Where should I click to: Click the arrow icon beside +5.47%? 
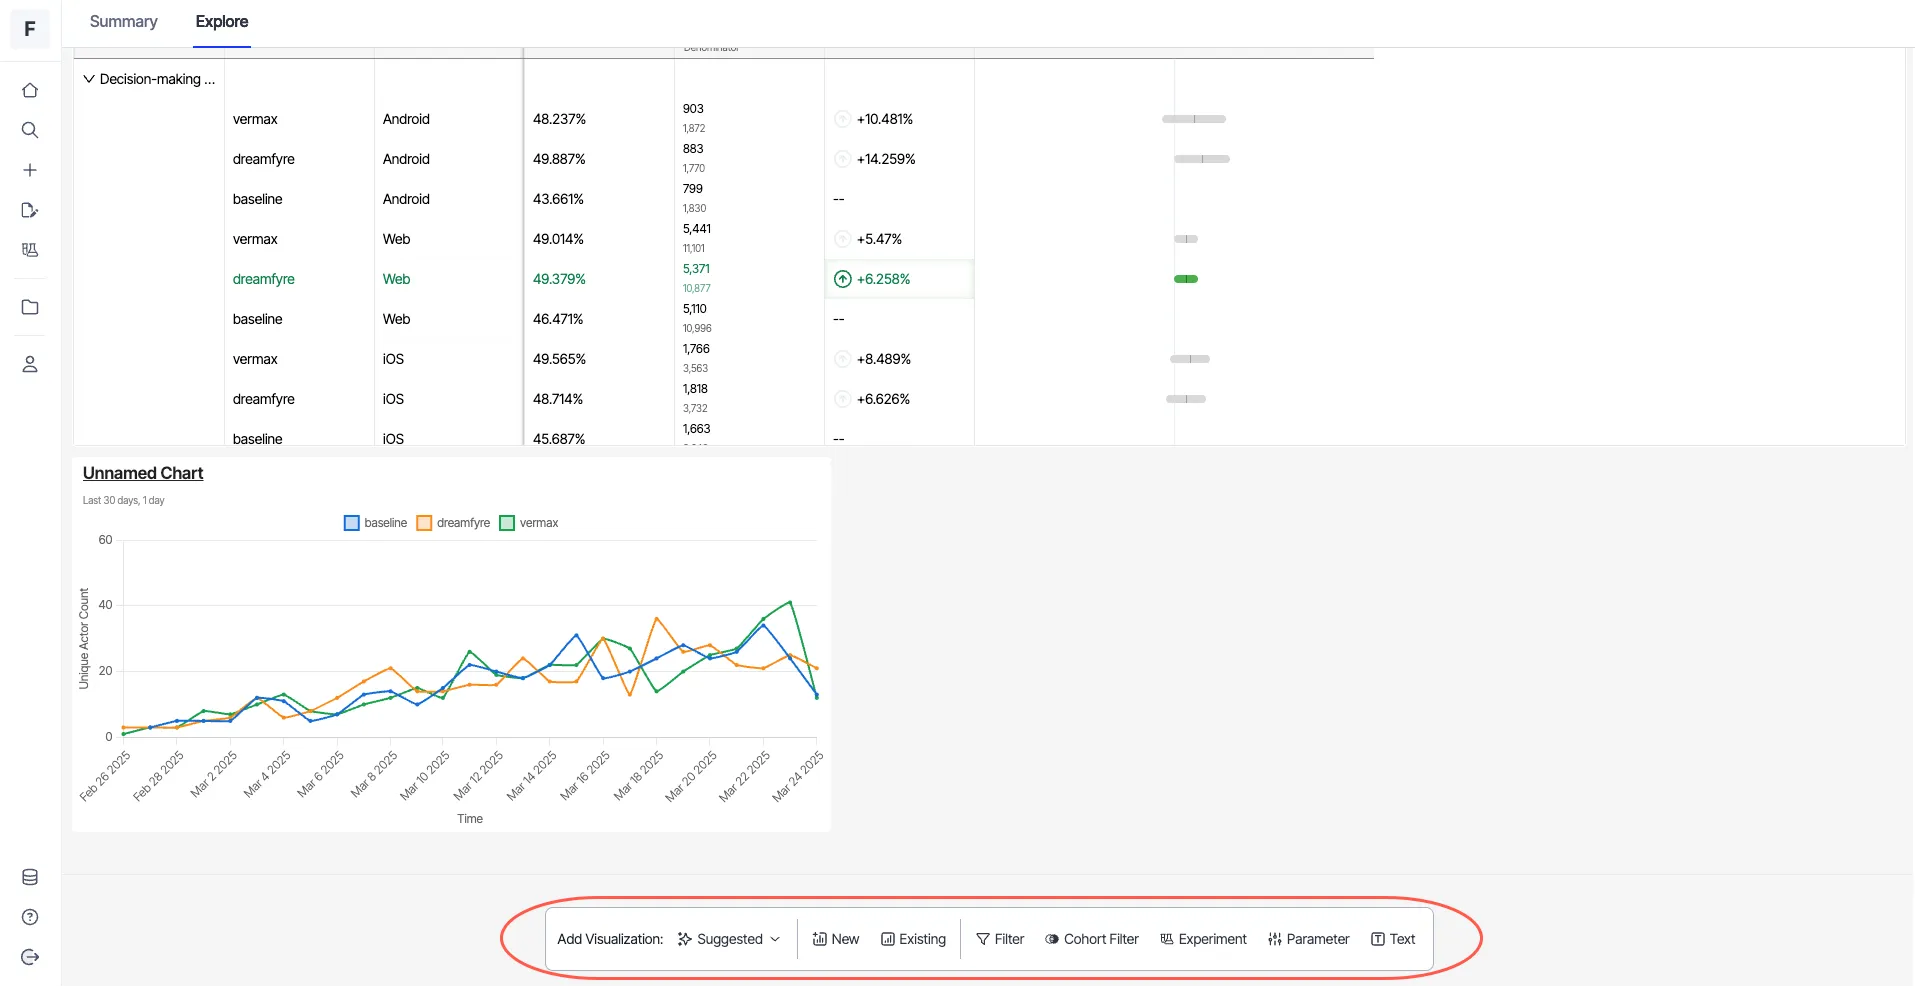click(843, 239)
